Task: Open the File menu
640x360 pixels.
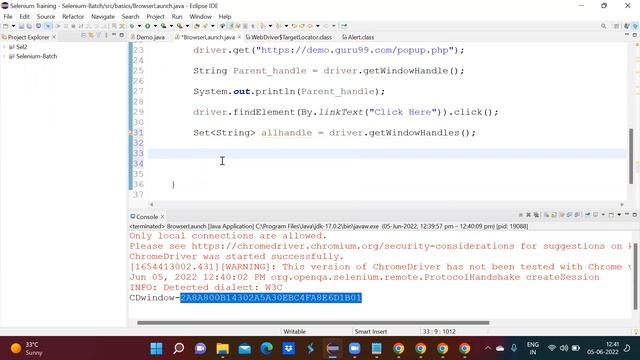Action: [8, 16]
